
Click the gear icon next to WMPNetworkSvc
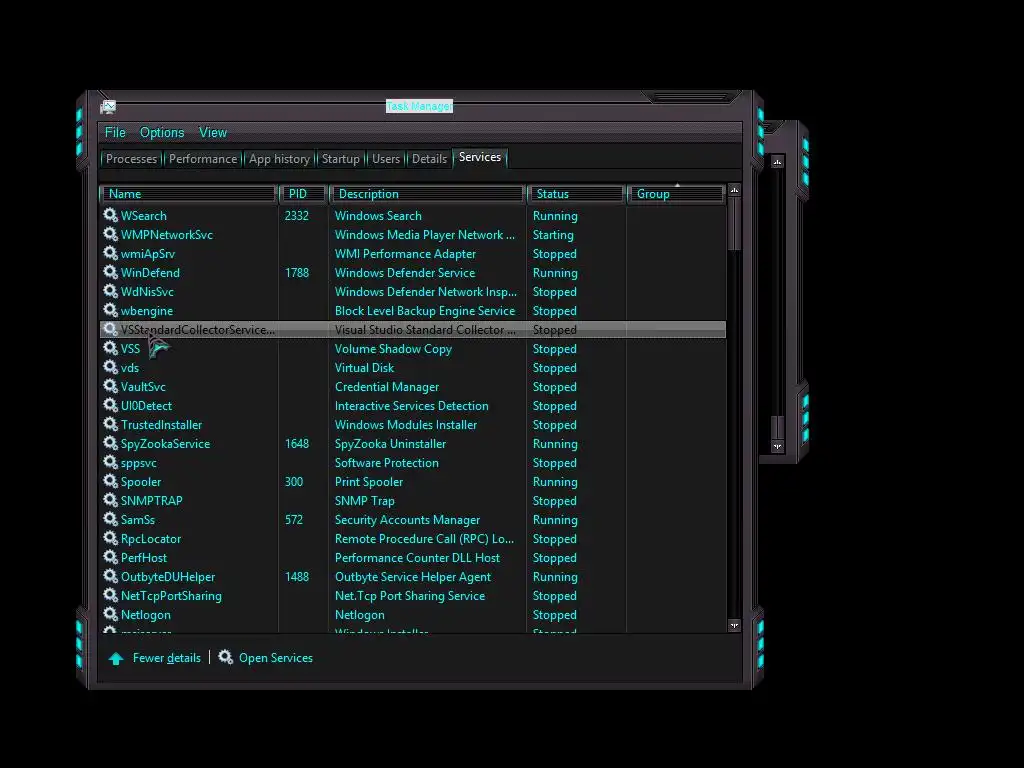[x=110, y=234]
